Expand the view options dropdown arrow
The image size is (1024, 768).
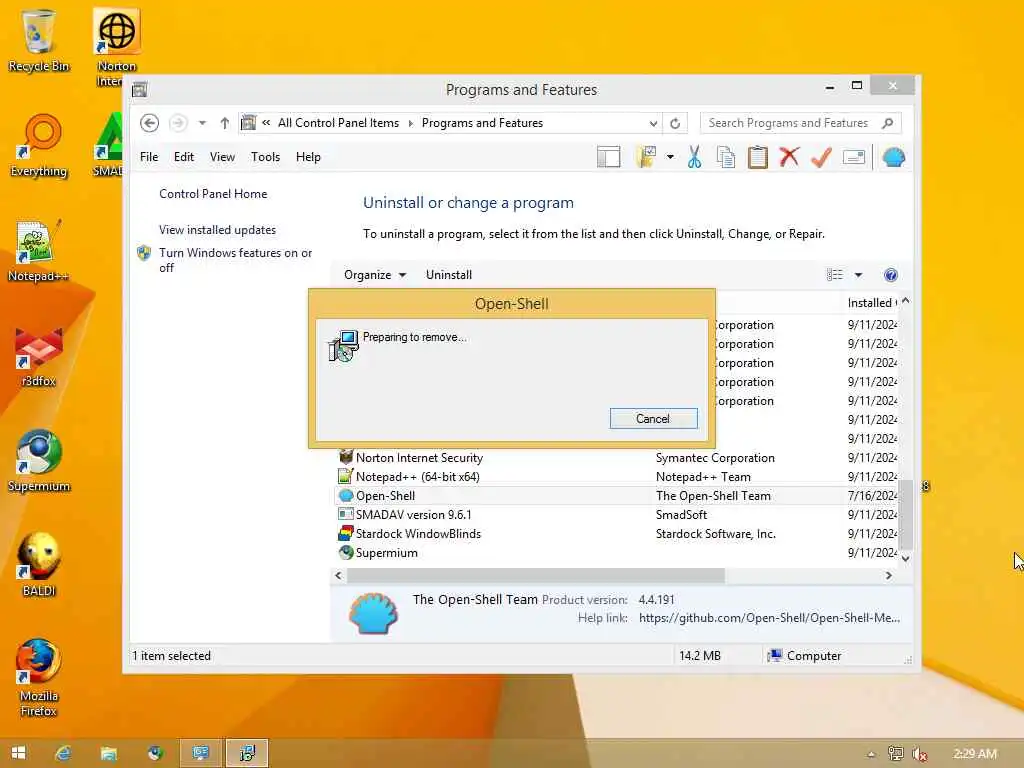pyautogui.click(x=858, y=275)
